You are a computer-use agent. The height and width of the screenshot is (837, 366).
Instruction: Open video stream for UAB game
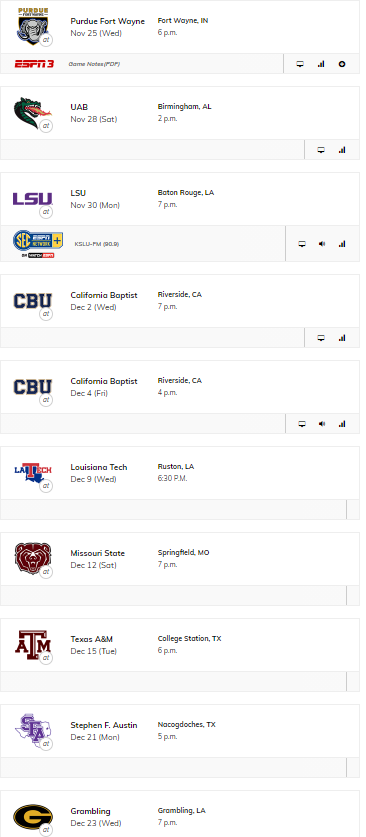pos(321,150)
